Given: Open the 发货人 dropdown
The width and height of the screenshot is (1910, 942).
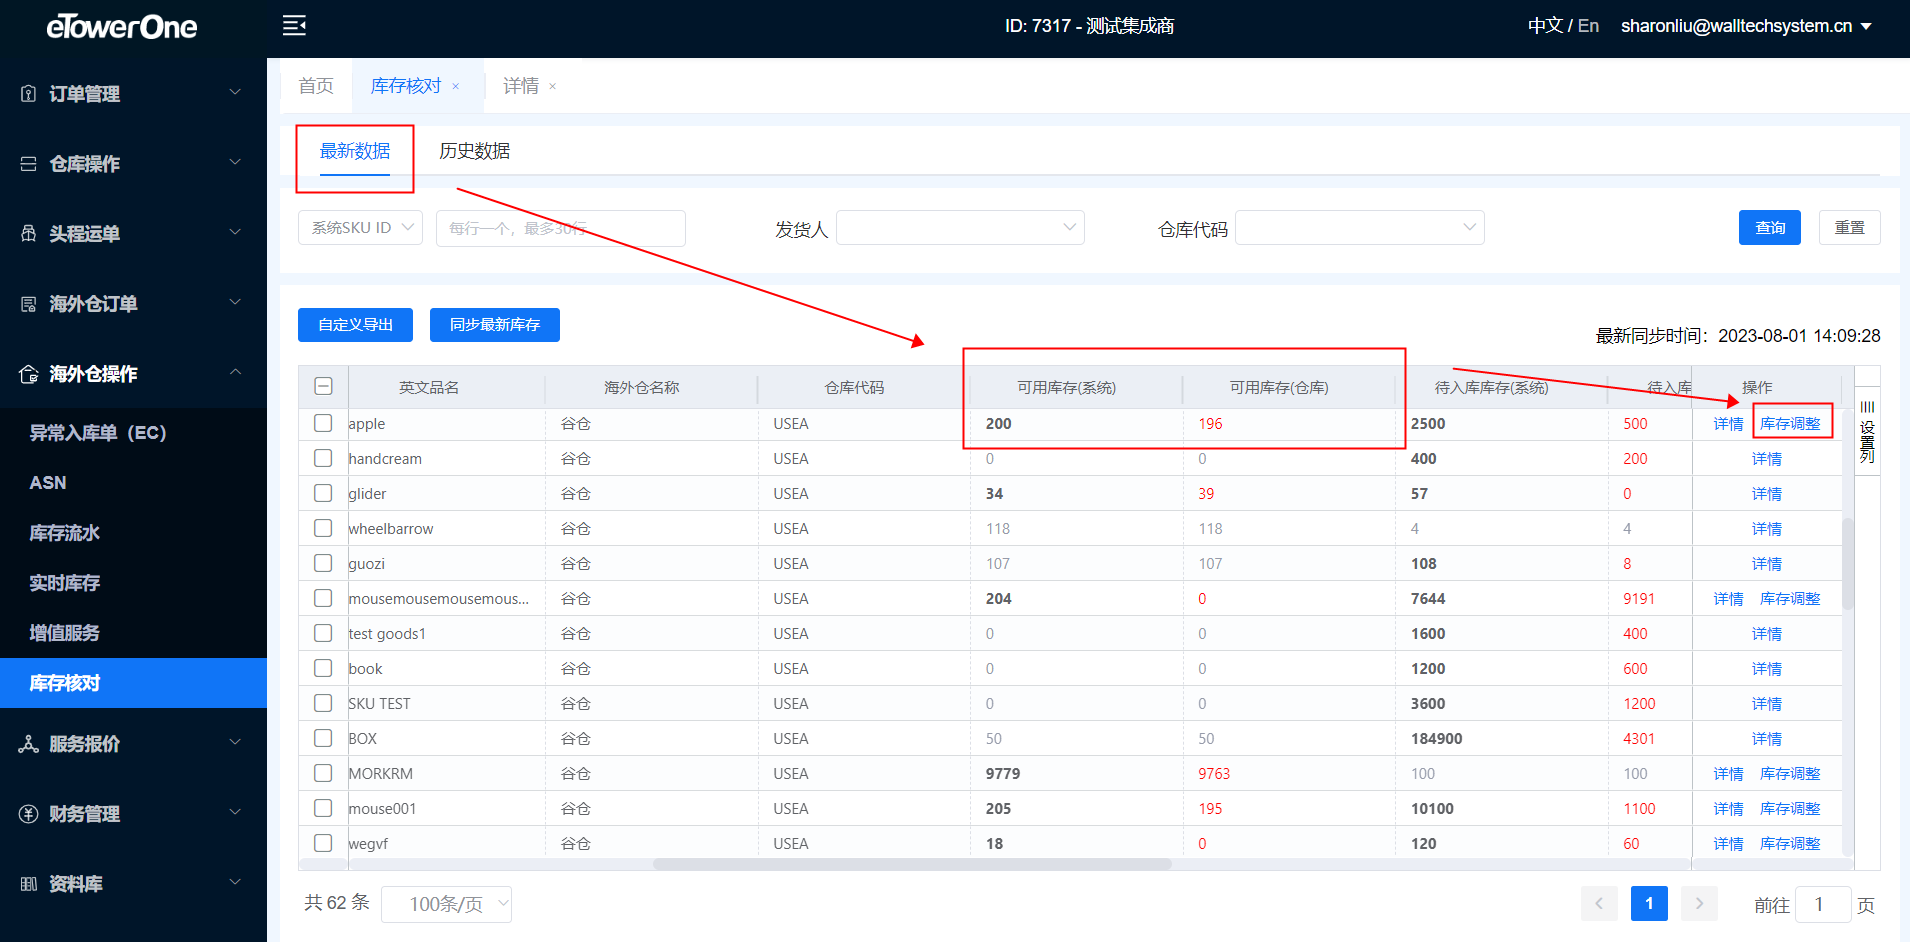Looking at the screenshot, I should pyautogui.click(x=960, y=228).
